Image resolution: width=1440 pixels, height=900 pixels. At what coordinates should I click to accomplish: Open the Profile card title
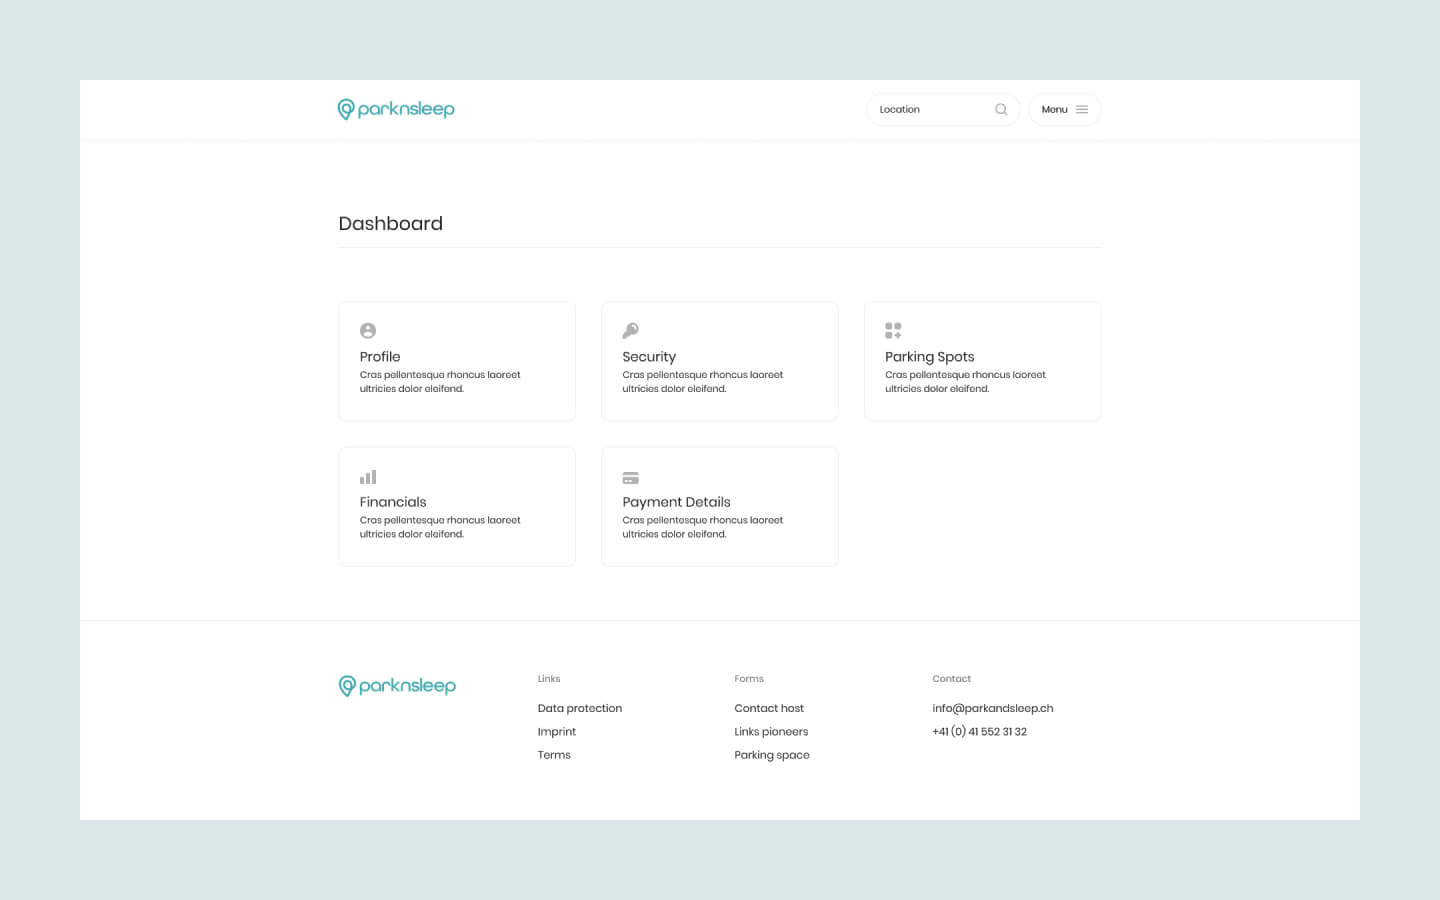pyautogui.click(x=380, y=357)
